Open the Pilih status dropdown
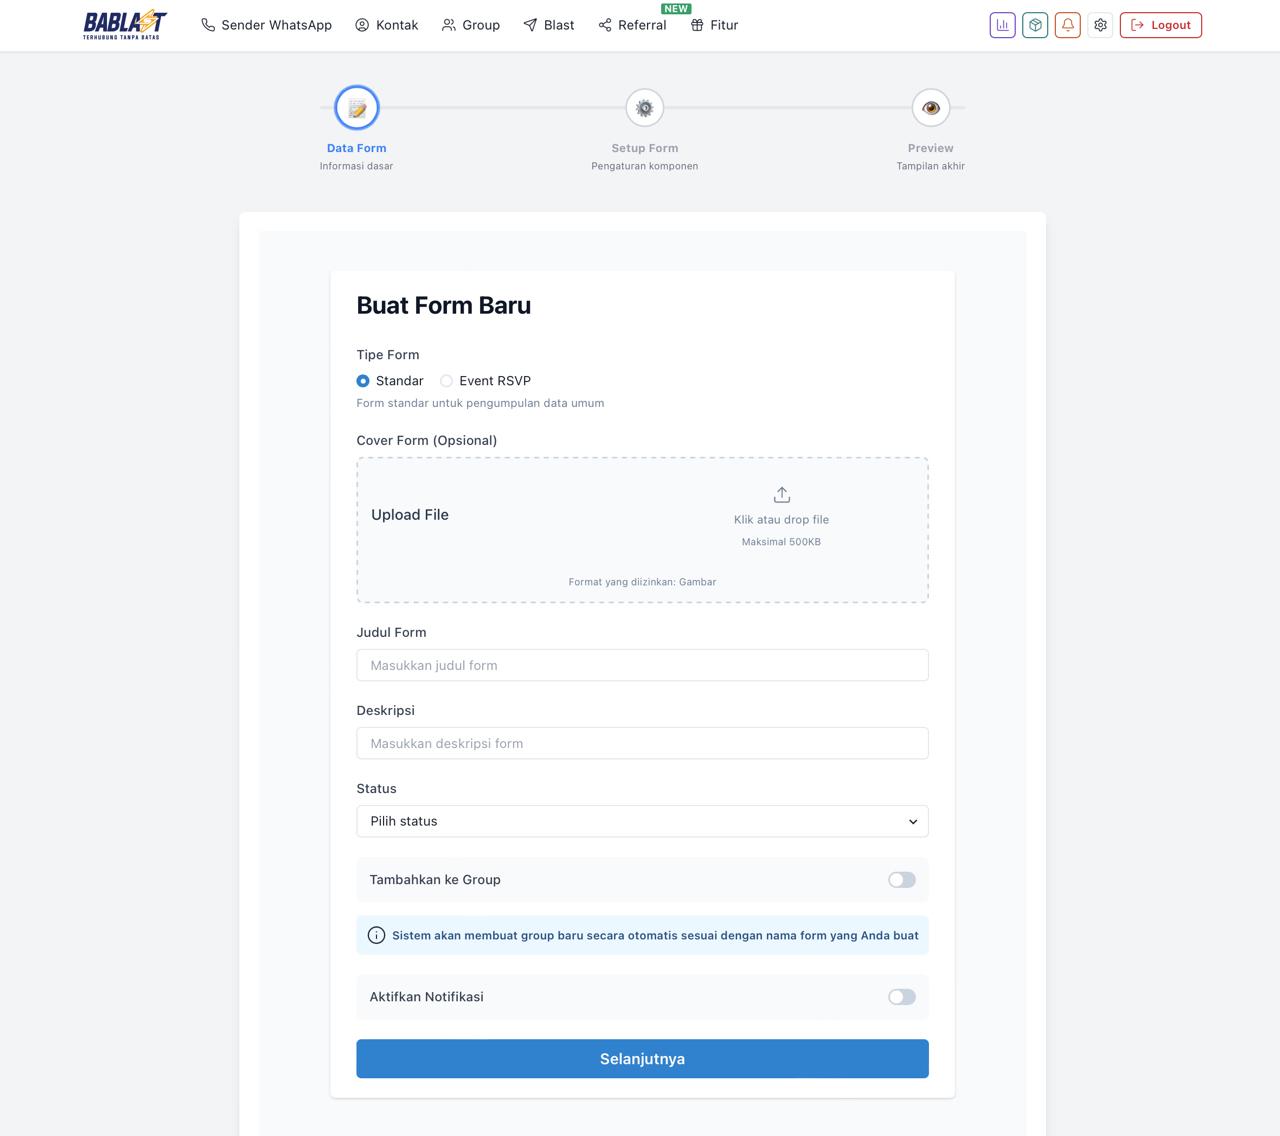 pos(643,821)
